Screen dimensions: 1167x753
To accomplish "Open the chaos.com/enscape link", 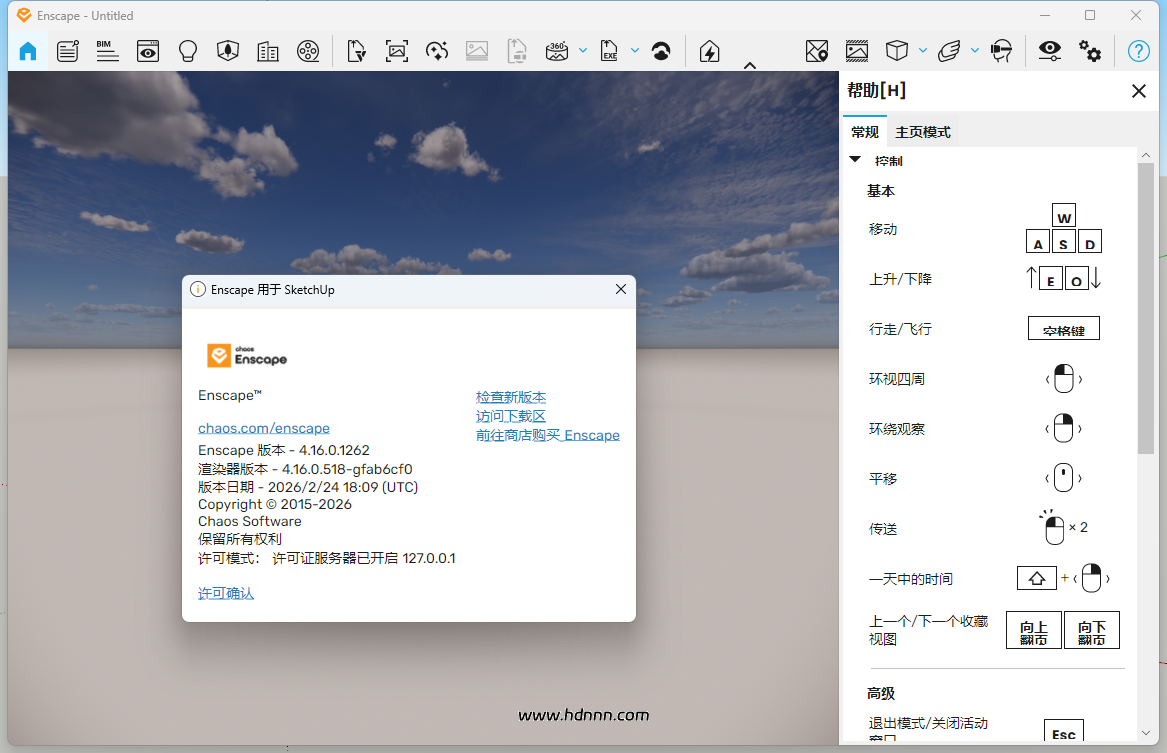I will click(x=264, y=428).
